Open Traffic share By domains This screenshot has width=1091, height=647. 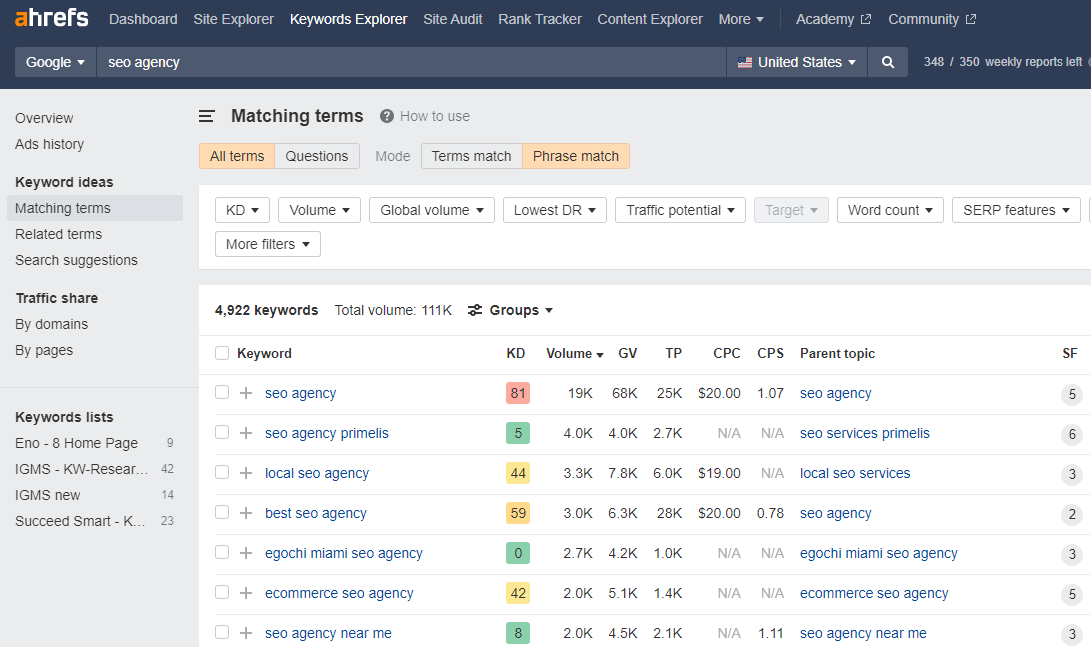[x=51, y=324]
